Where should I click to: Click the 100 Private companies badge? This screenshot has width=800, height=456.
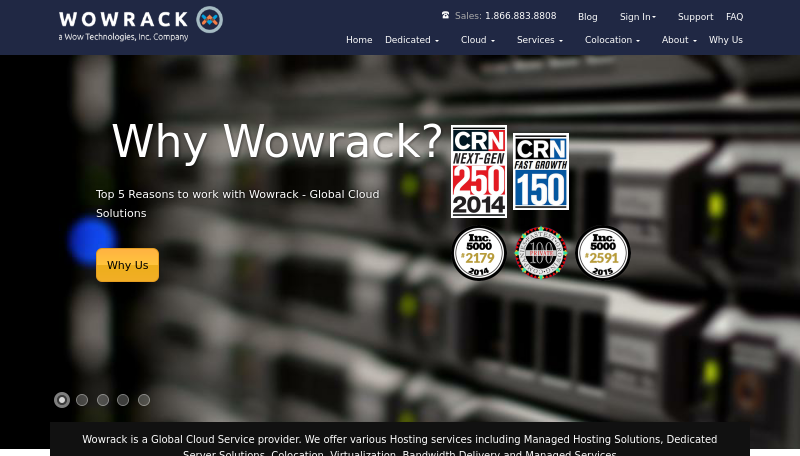pos(541,253)
